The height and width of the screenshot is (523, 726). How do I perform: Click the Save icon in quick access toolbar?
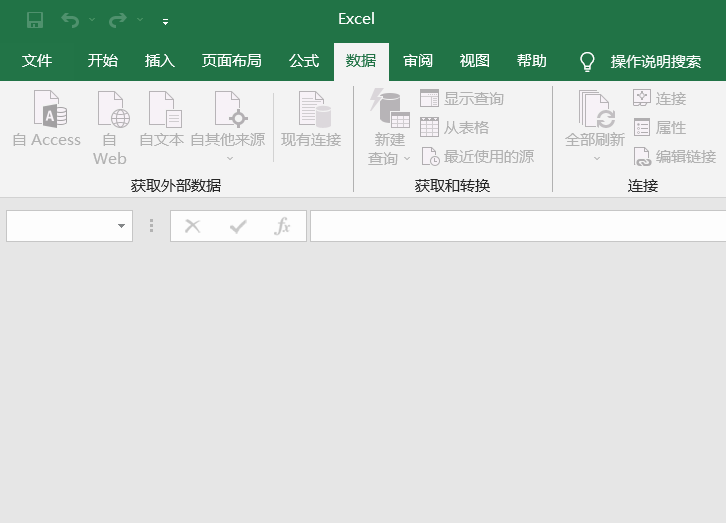(35, 20)
